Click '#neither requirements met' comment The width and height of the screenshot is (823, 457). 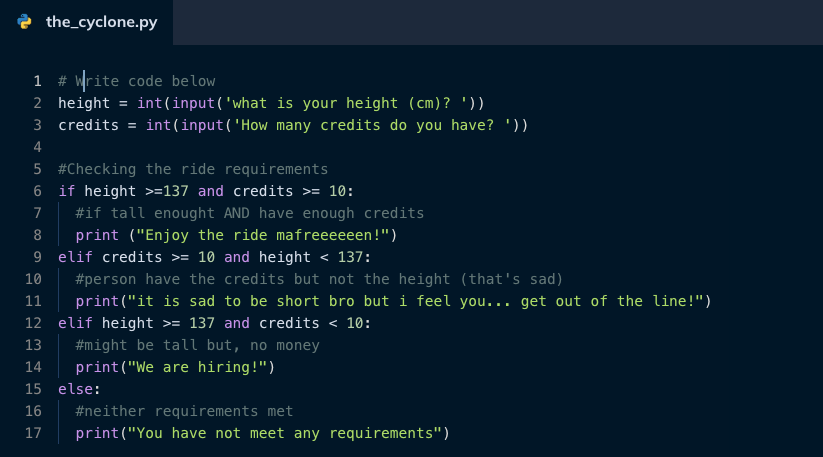(184, 411)
